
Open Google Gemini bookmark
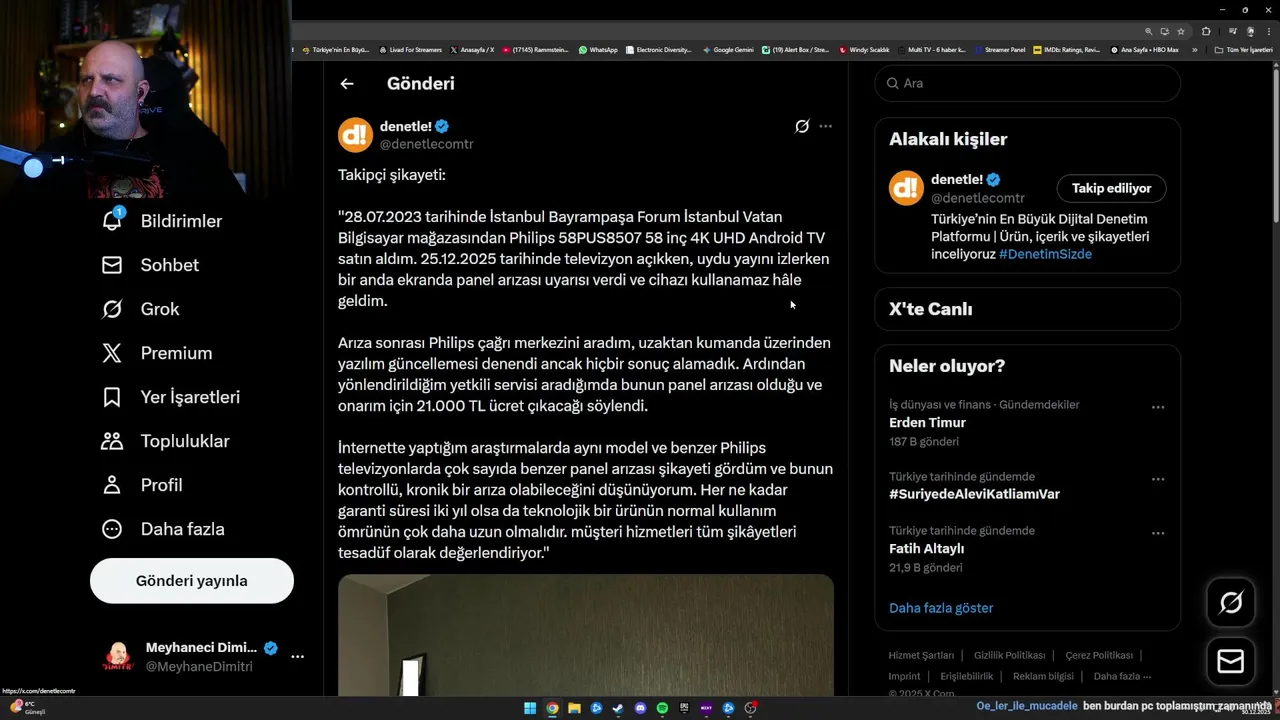click(728, 49)
